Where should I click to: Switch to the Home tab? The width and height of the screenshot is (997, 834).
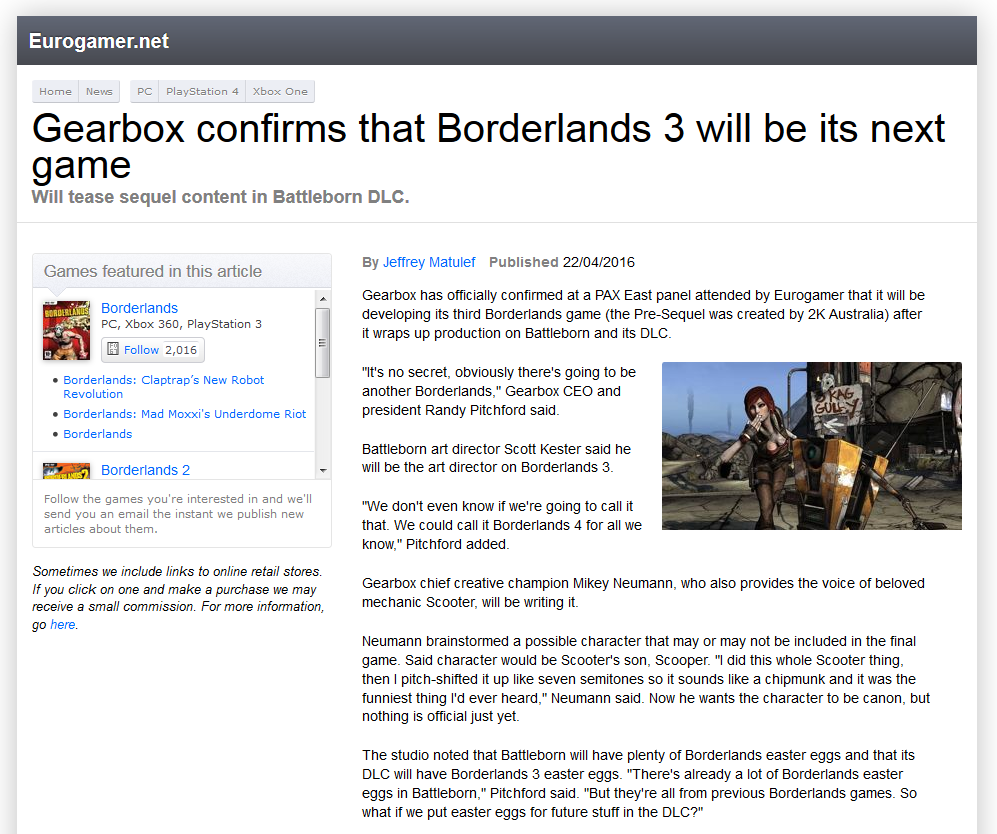55,91
